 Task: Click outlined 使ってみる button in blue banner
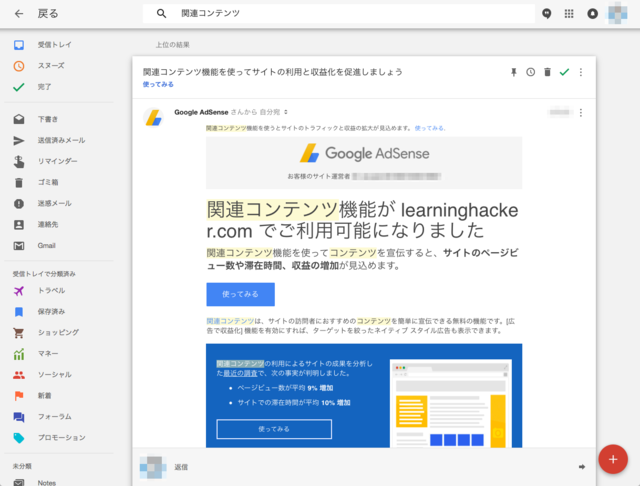[274, 429]
